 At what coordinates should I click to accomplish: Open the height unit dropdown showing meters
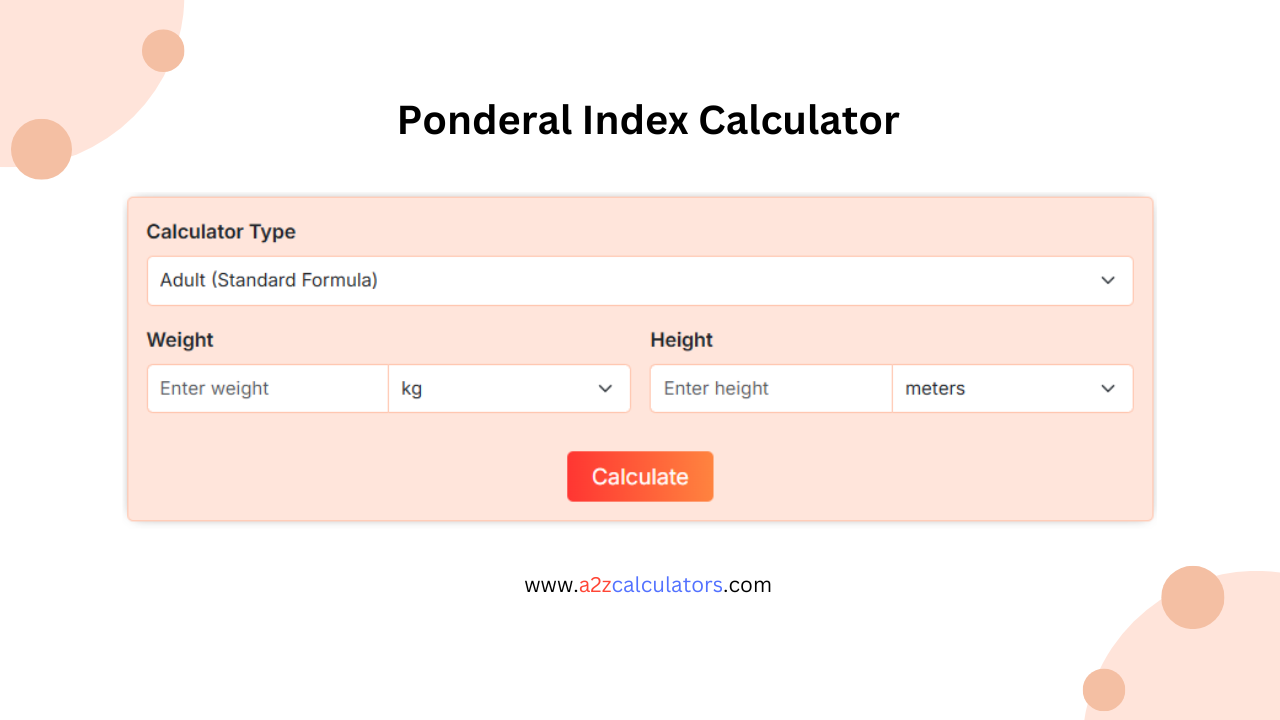point(1012,388)
